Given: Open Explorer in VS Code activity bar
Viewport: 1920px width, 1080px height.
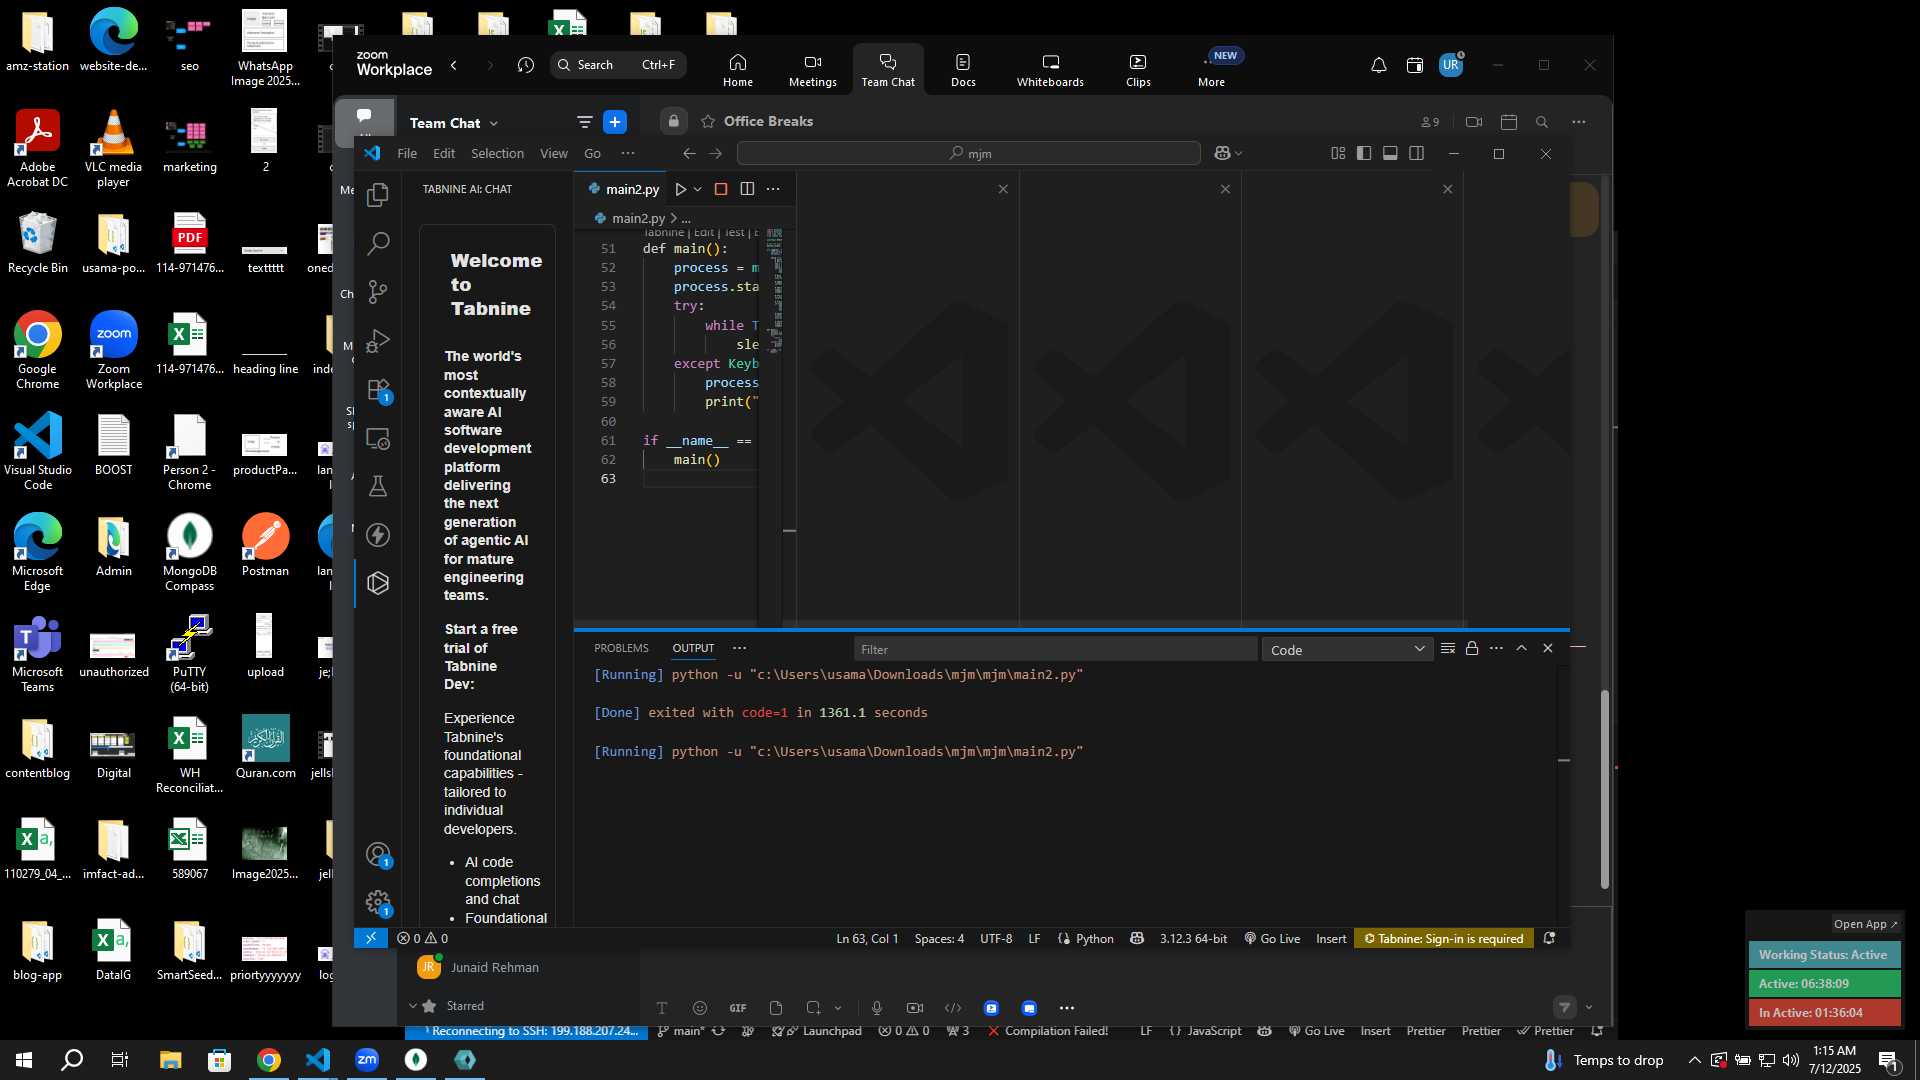Looking at the screenshot, I should pyautogui.click(x=378, y=195).
